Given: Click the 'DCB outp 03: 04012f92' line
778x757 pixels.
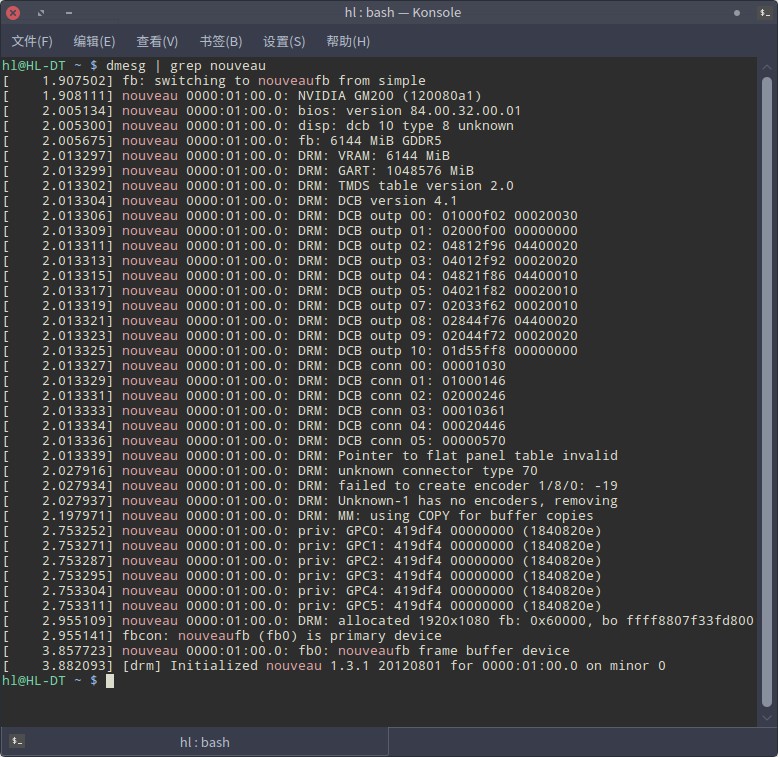Looking at the screenshot, I should (x=290, y=261).
